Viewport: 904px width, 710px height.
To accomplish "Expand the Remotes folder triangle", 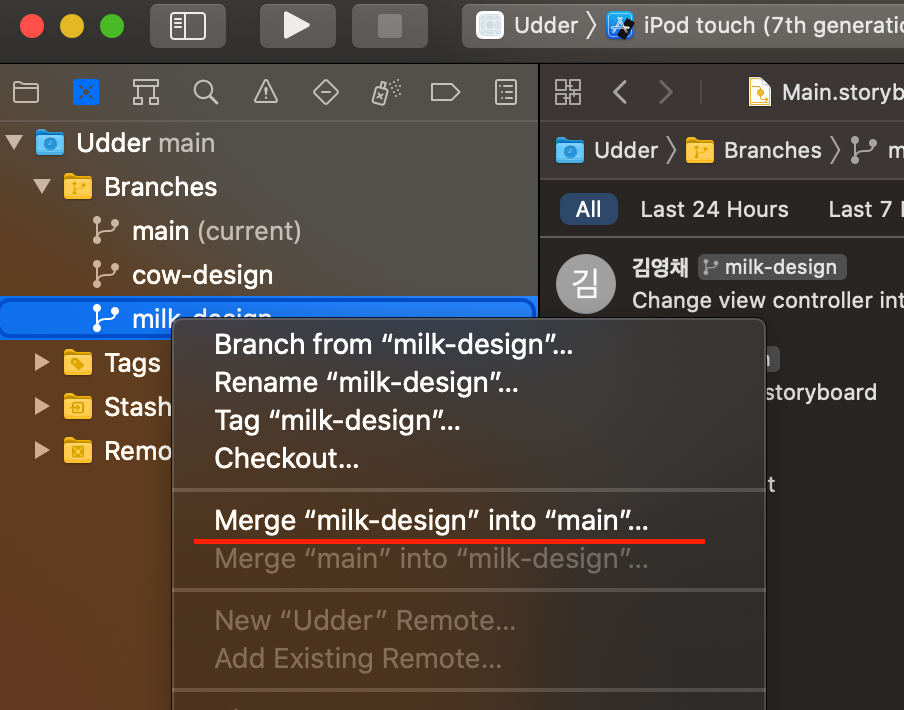I will (x=42, y=450).
